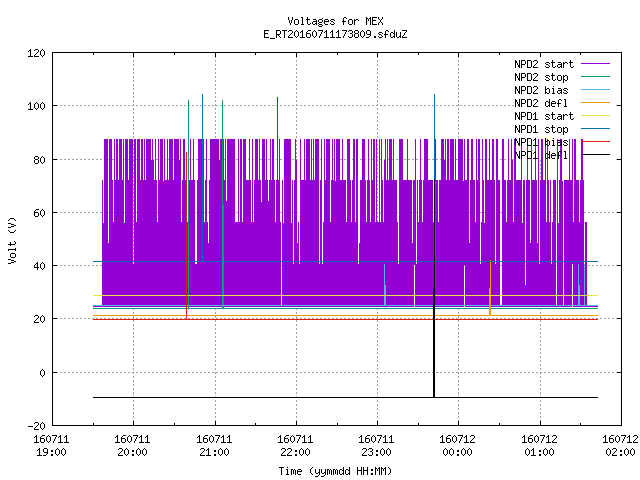The width and height of the screenshot is (640, 480).
Task: Click the y-axis tick value 100
Action: pos(36,107)
